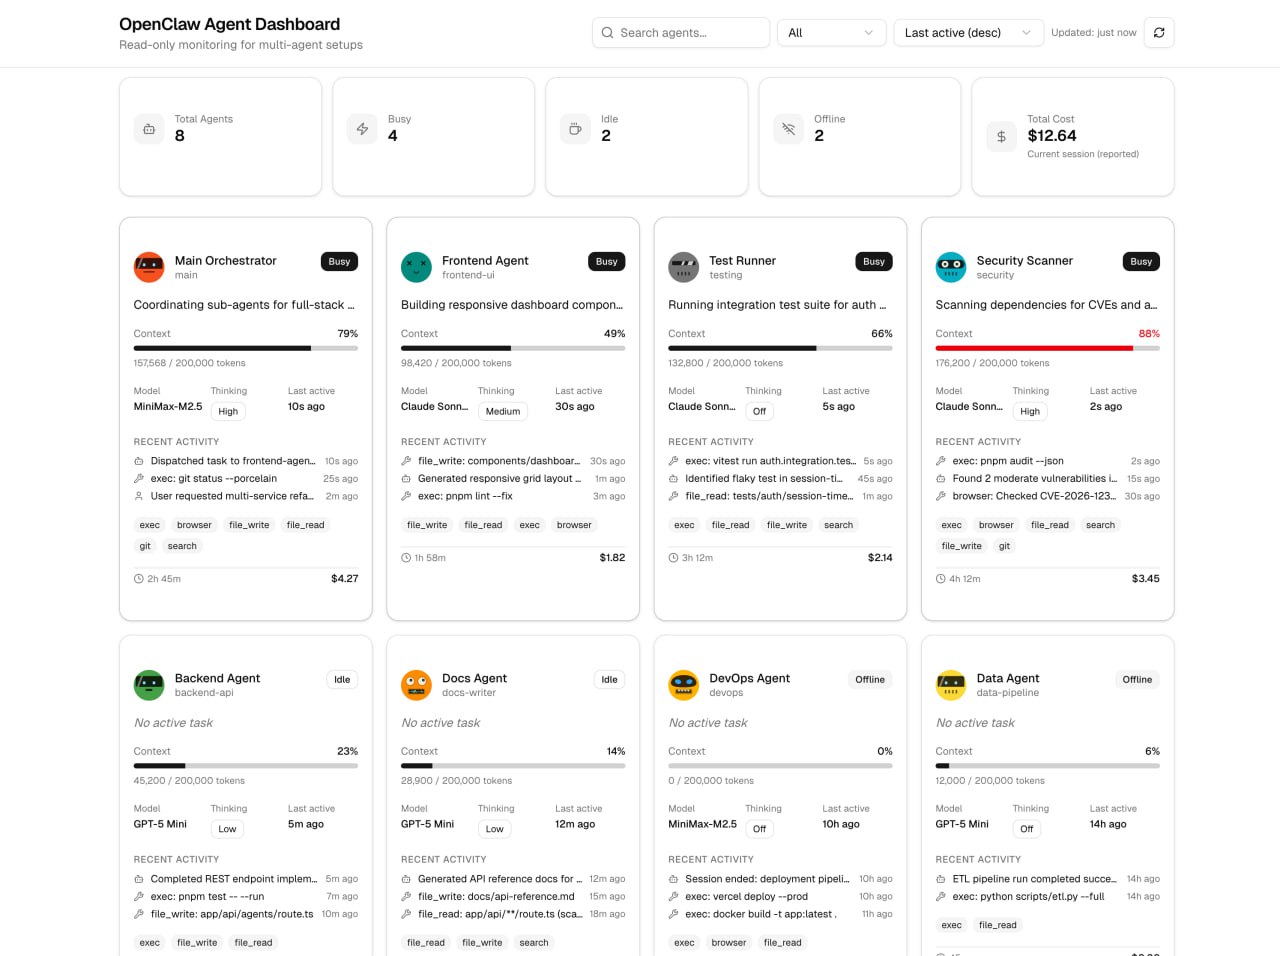1280x956 pixels.
Task: Click the Frontend Agent avatar icon
Action: (x=416, y=266)
